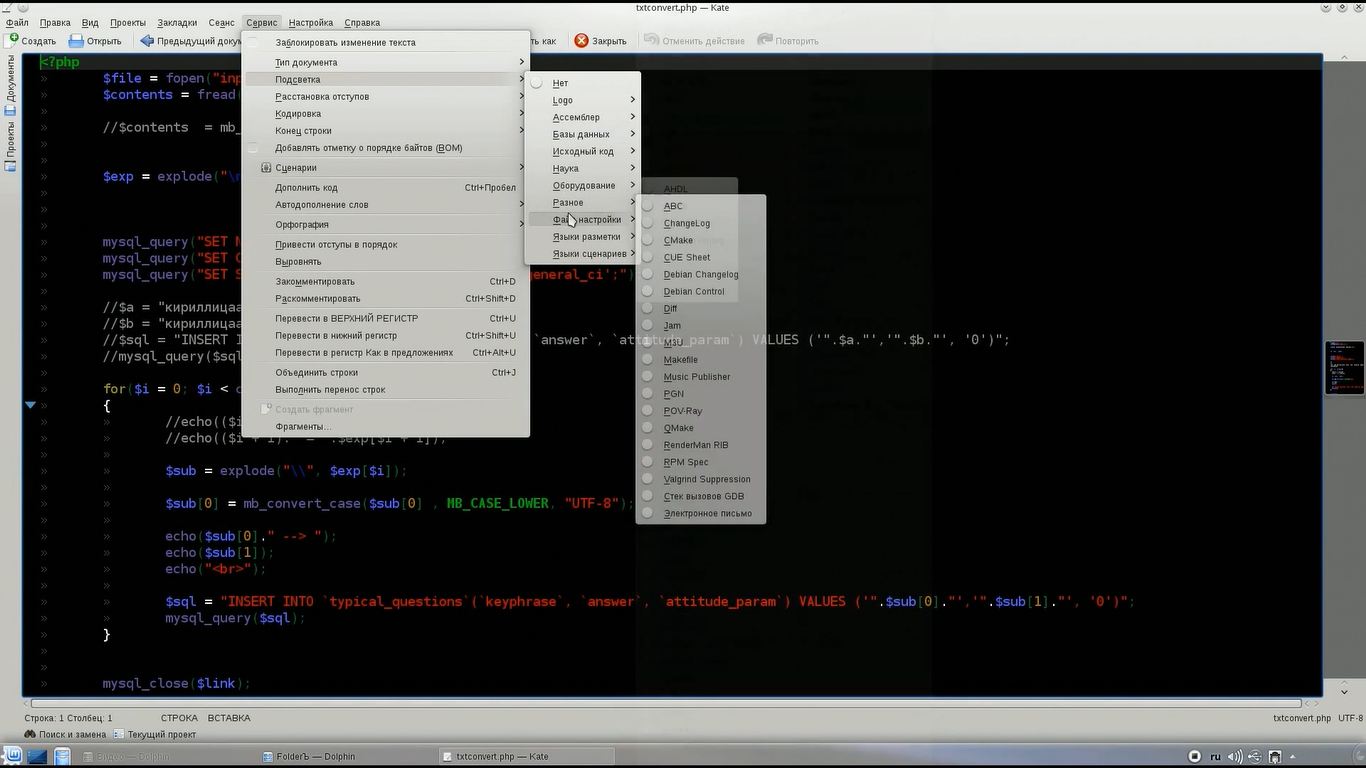Screen dimensions: 1366x768
Task: Open the Текущий проект panel icon
Action: (119, 734)
